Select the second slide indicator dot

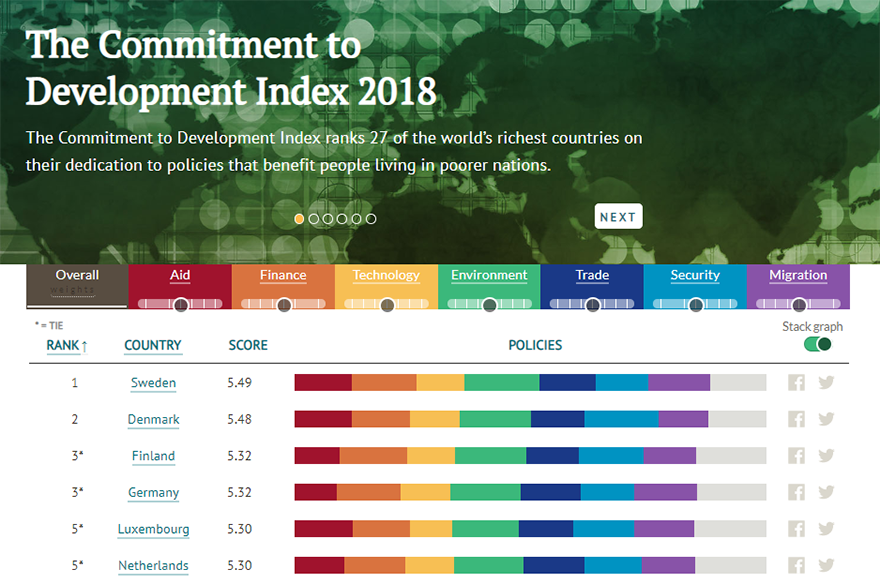[314, 219]
